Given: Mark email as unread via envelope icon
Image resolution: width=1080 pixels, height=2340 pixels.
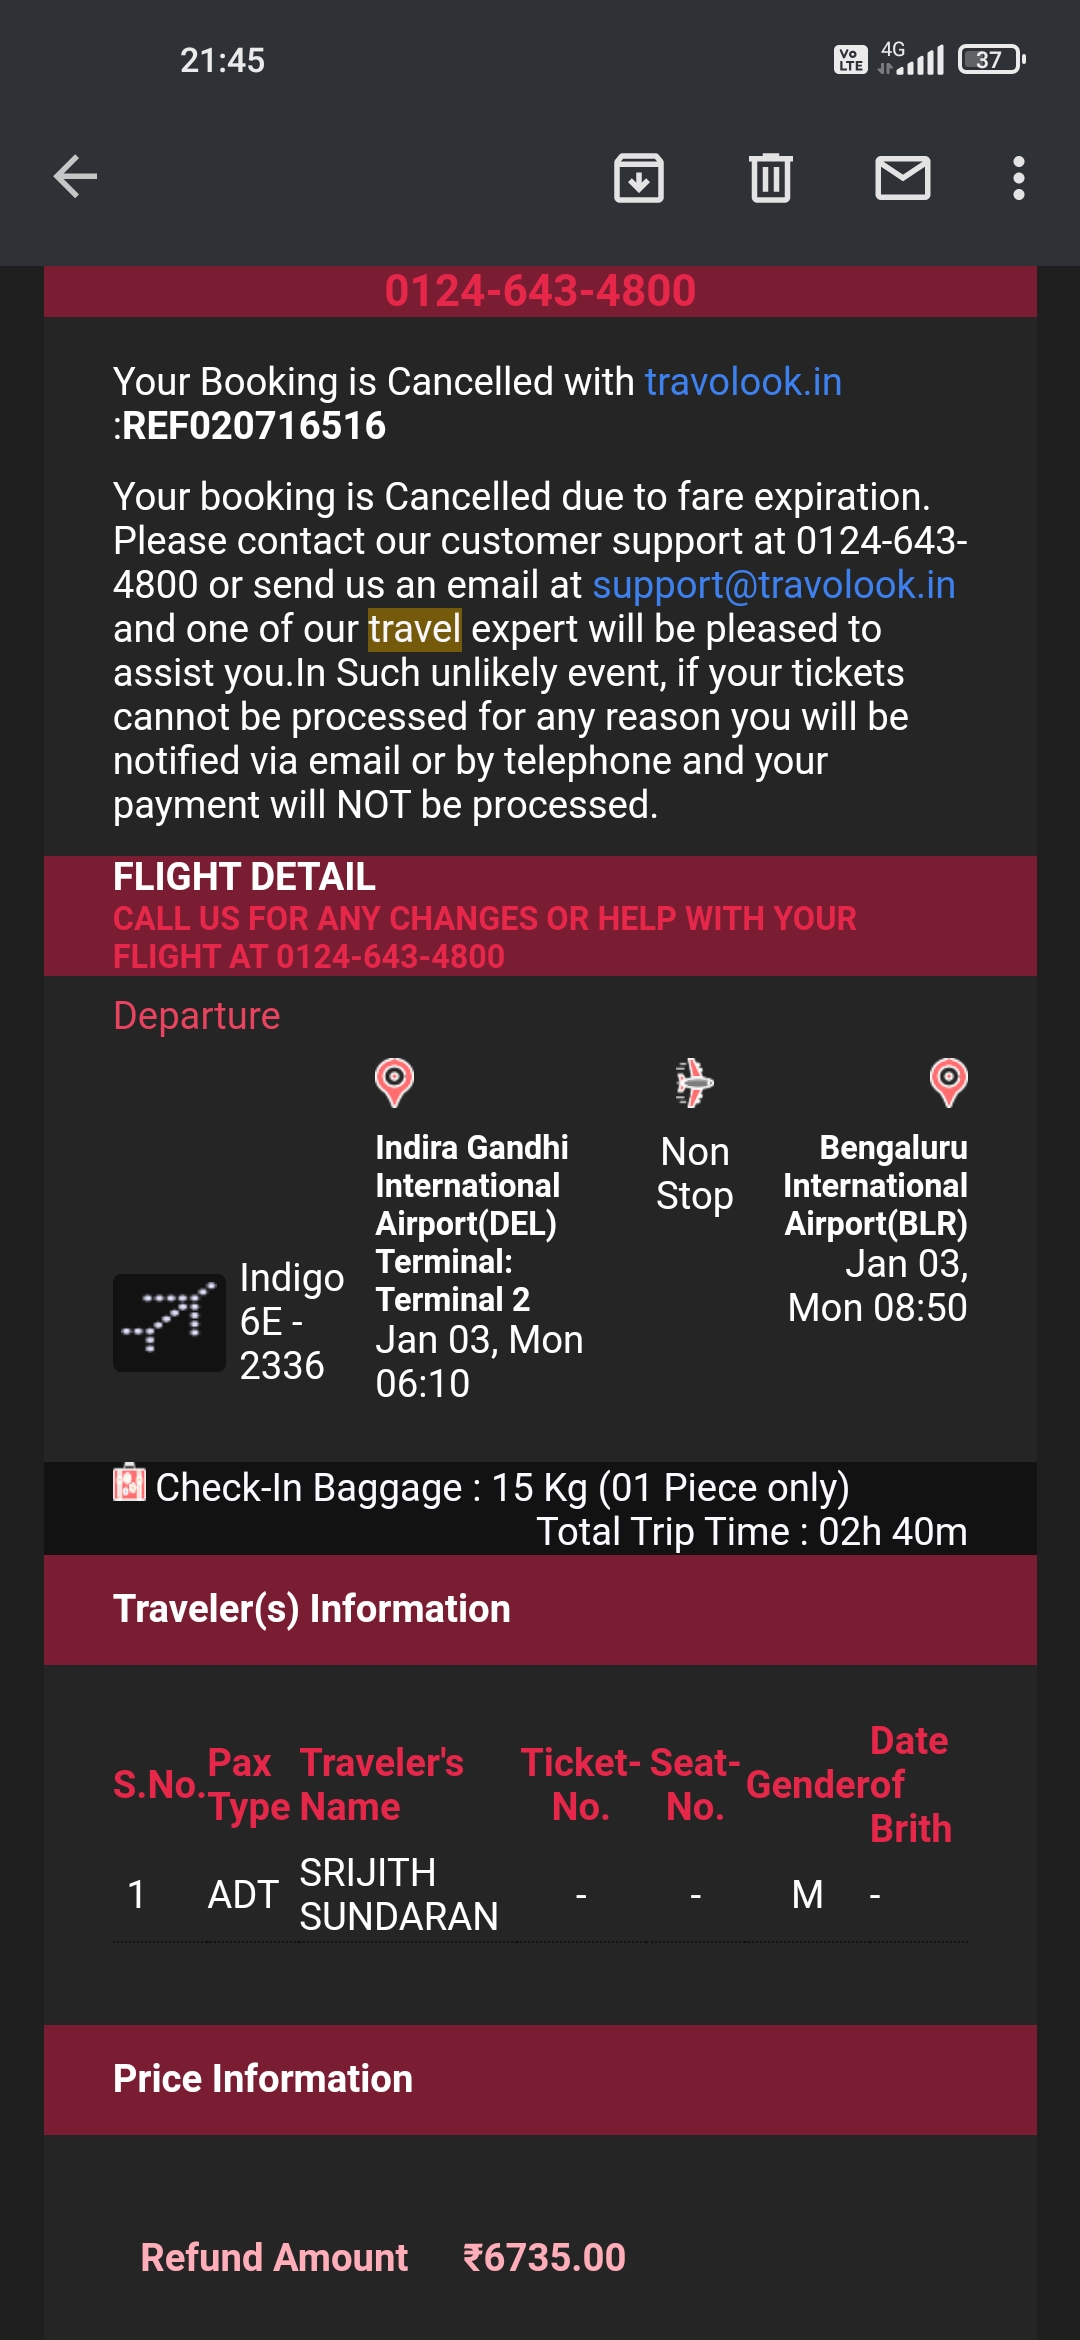Looking at the screenshot, I should 902,178.
